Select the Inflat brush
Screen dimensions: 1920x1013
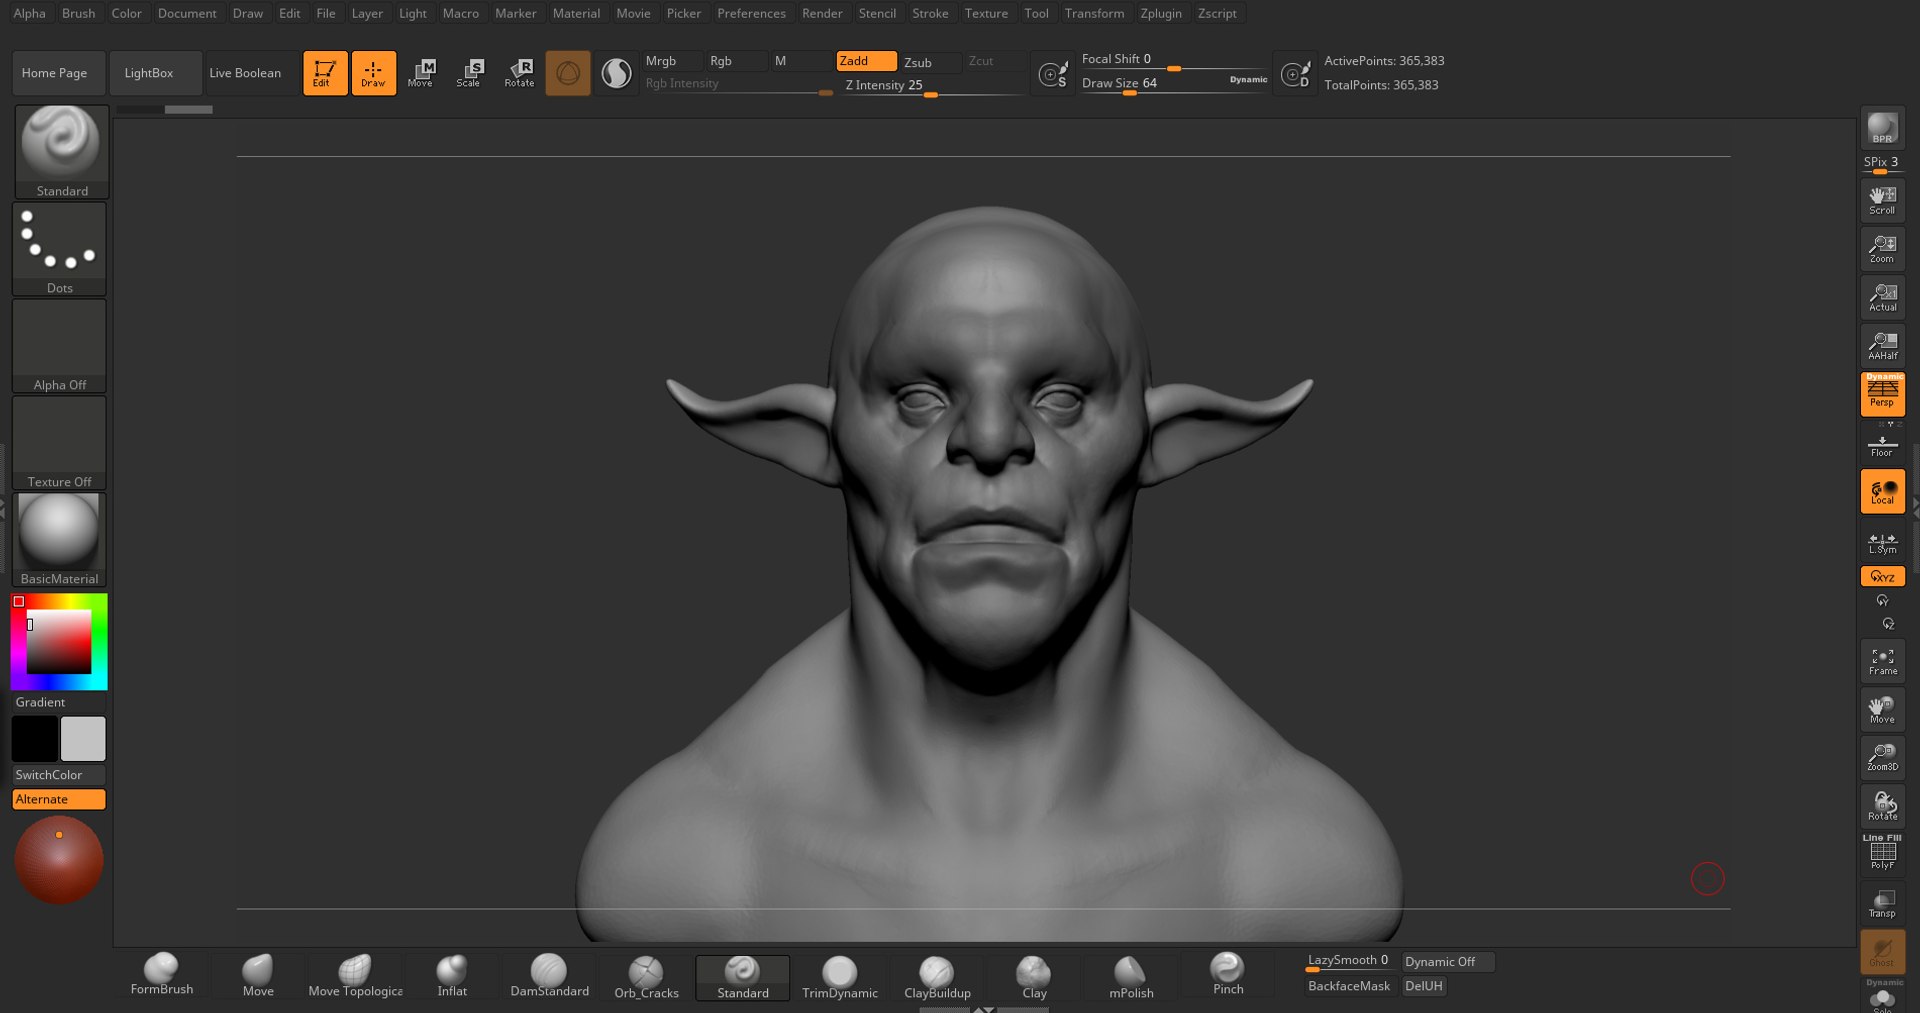tap(452, 976)
